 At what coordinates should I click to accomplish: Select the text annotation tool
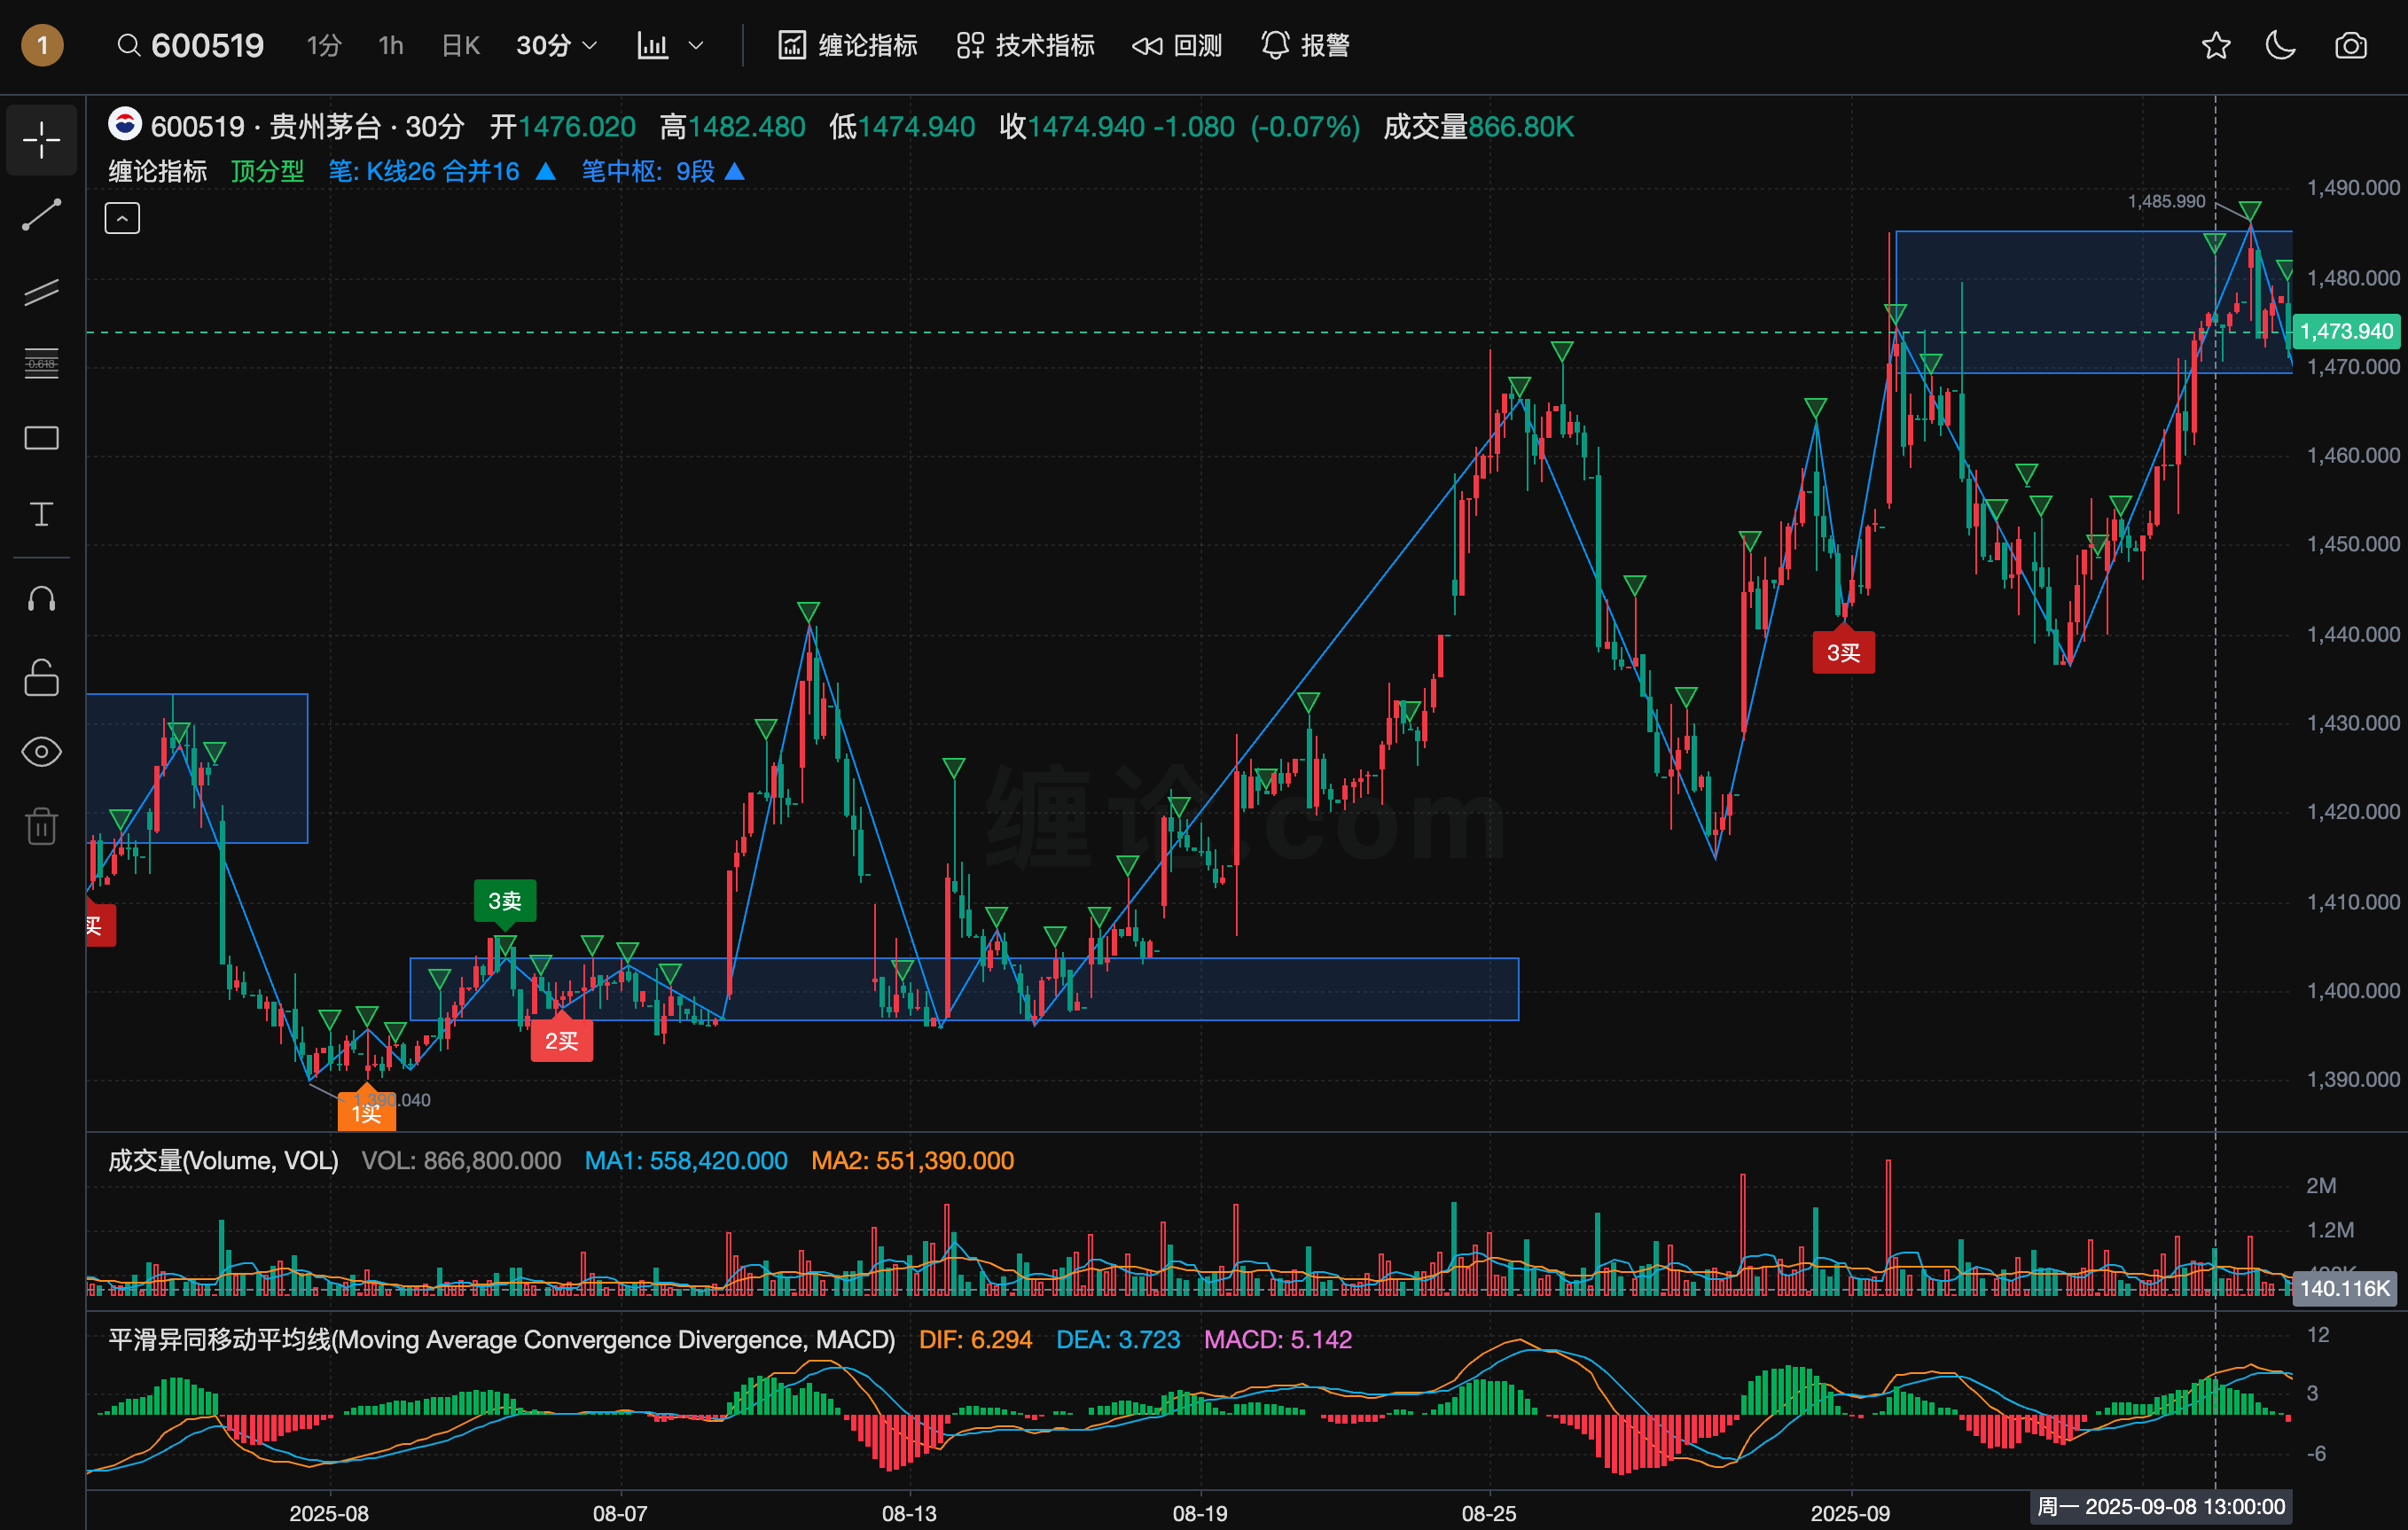point(41,514)
